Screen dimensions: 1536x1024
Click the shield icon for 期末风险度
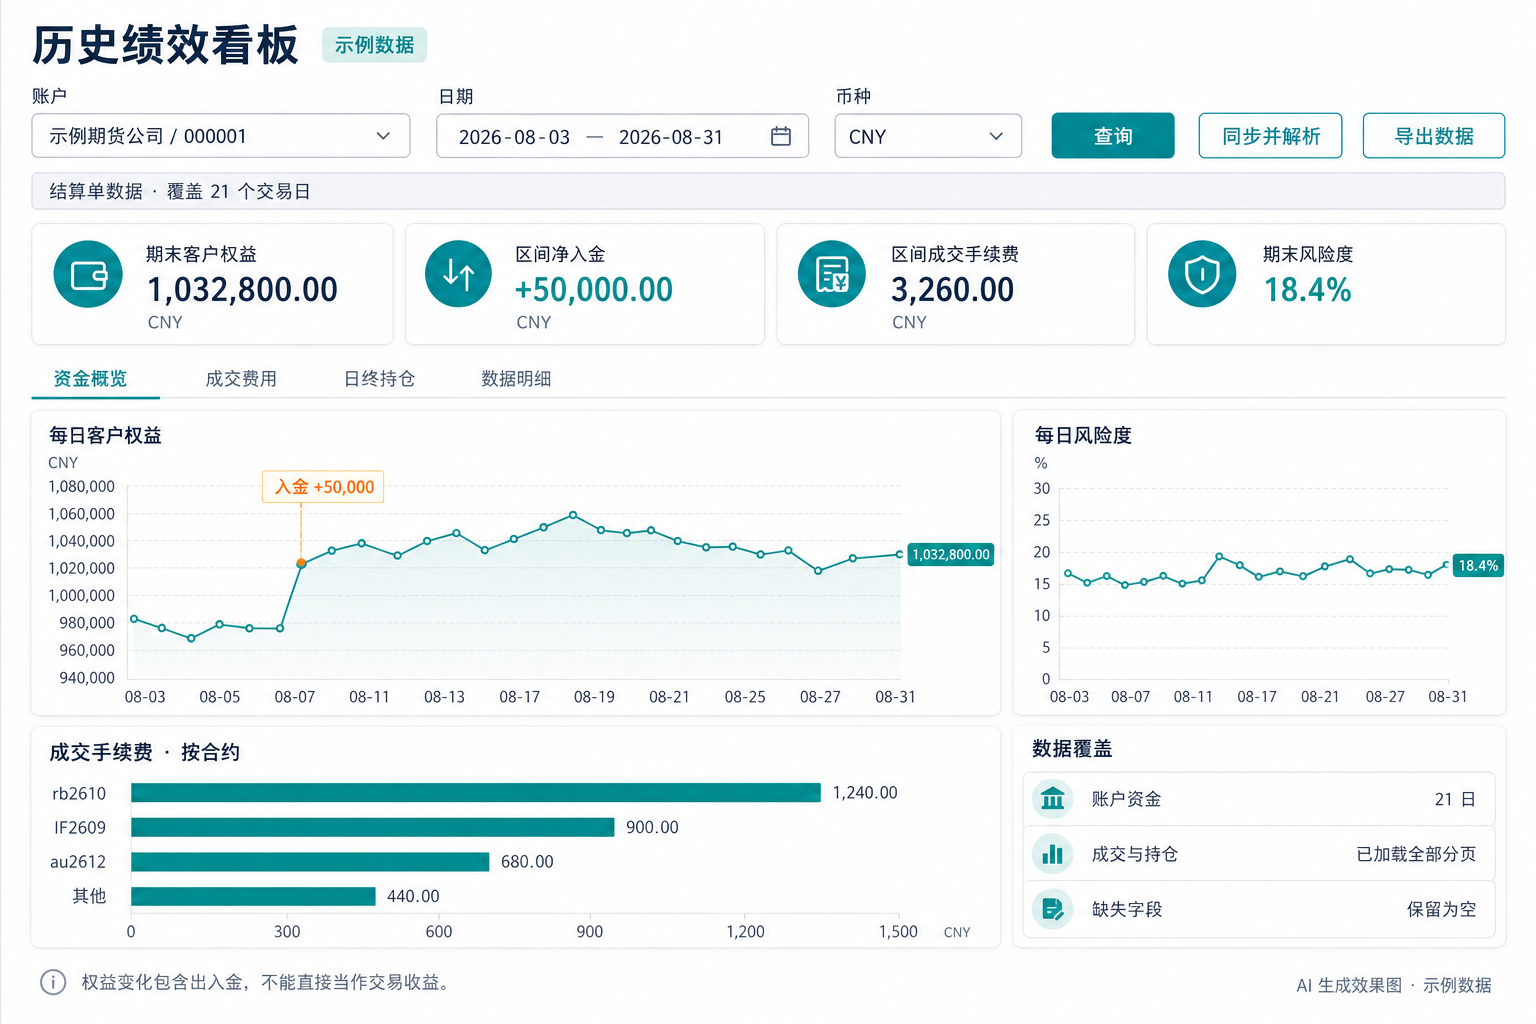click(x=1202, y=274)
